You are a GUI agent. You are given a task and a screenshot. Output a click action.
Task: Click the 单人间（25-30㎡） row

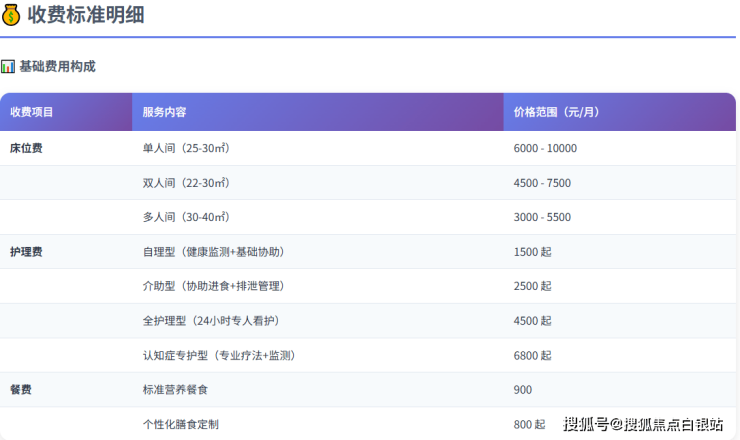tap(186, 148)
